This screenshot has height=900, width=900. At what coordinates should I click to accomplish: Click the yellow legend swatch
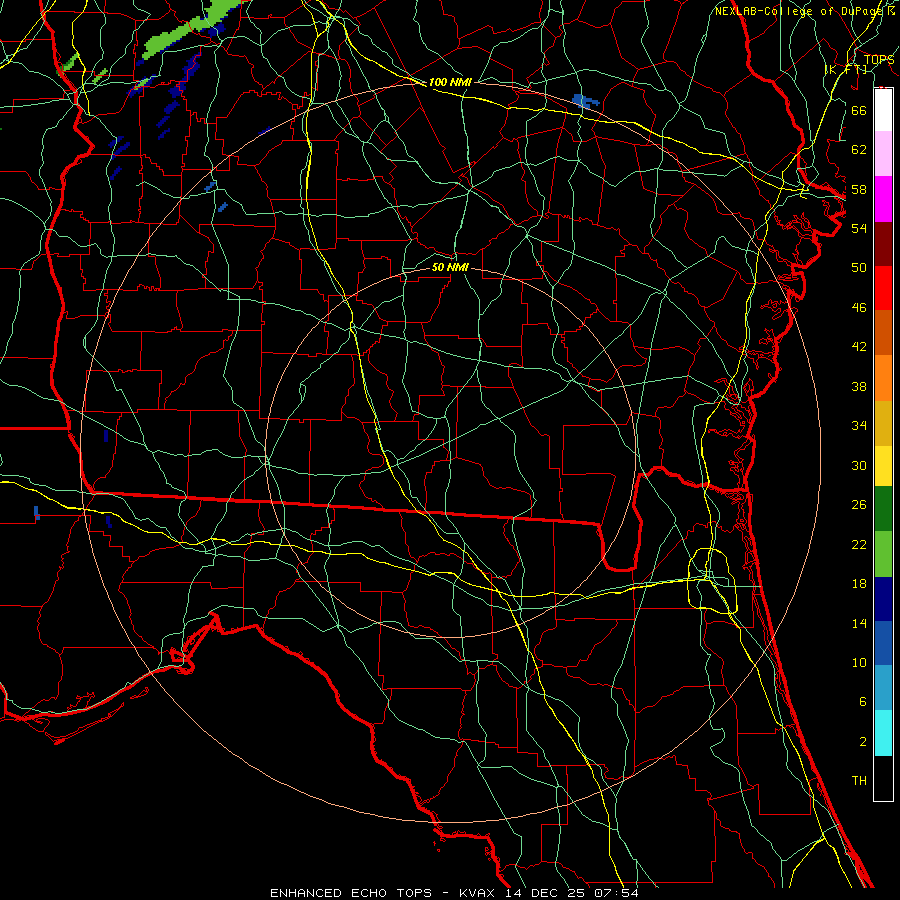pyautogui.click(x=883, y=466)
